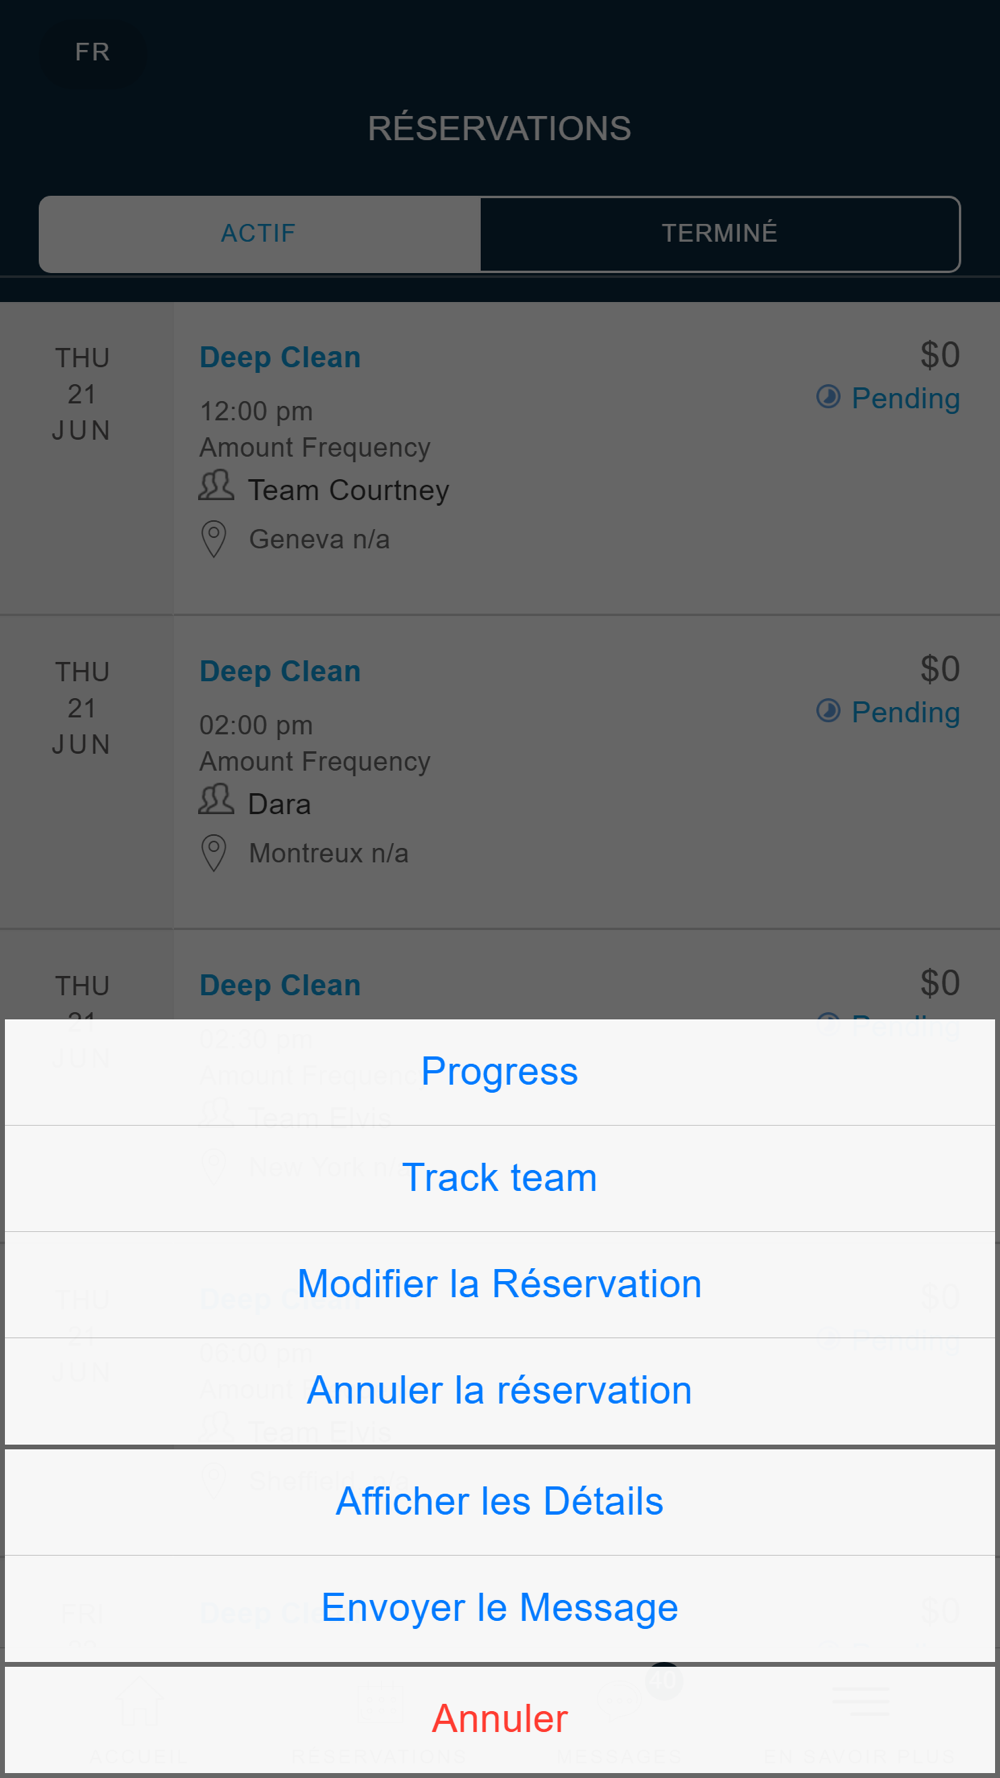The width and height of the screenshot is (1000, 1778).
Task: Tap the FR language button
Action: click(92, 52)
